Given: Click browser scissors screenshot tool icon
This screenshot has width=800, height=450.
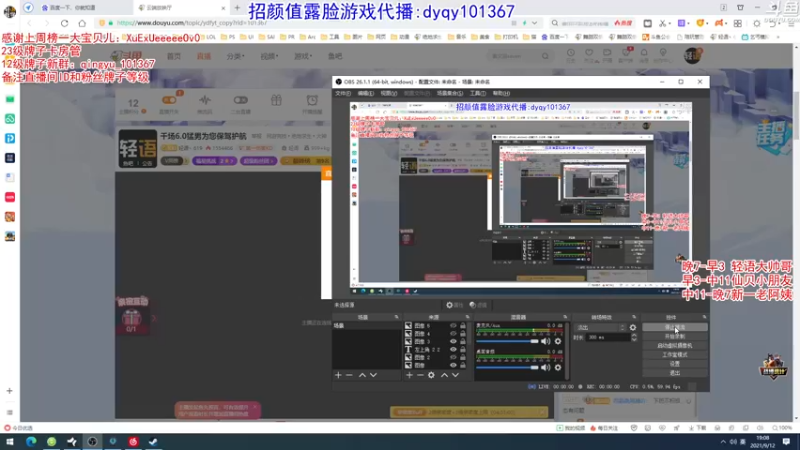Looking at the screenshot, I should point(662,23).
